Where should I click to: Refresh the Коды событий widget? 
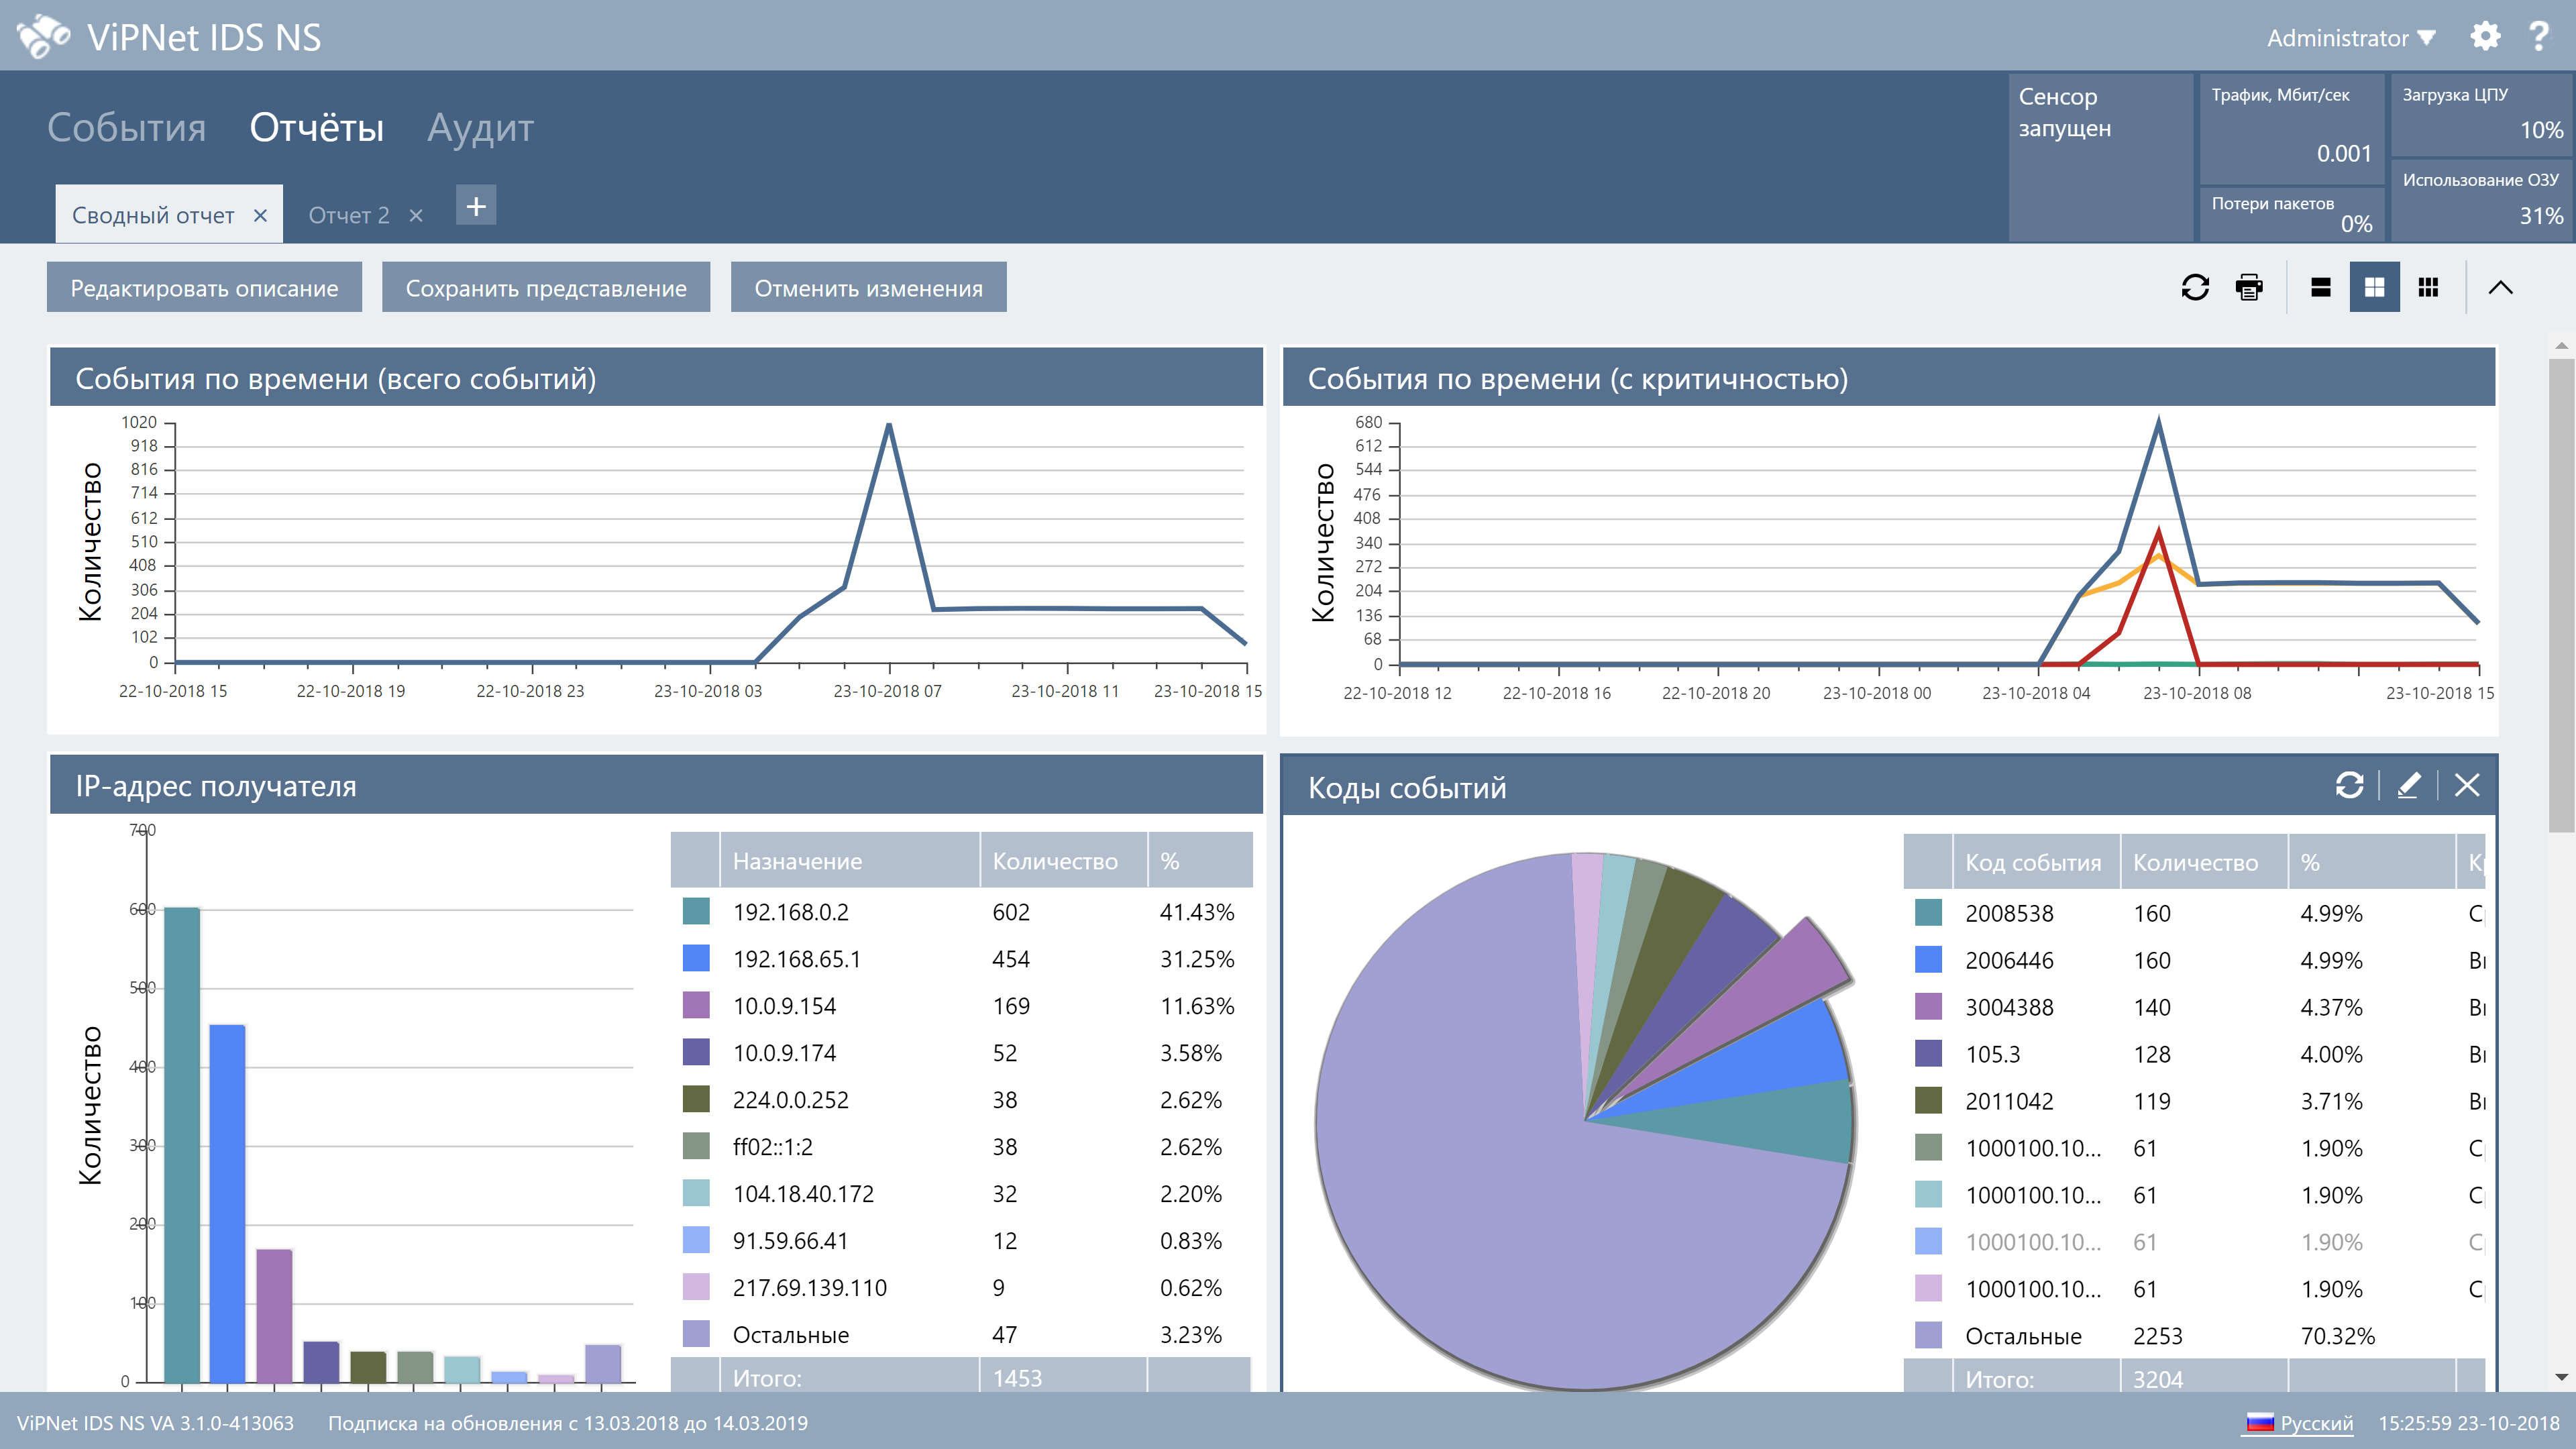click(2349, 786)
